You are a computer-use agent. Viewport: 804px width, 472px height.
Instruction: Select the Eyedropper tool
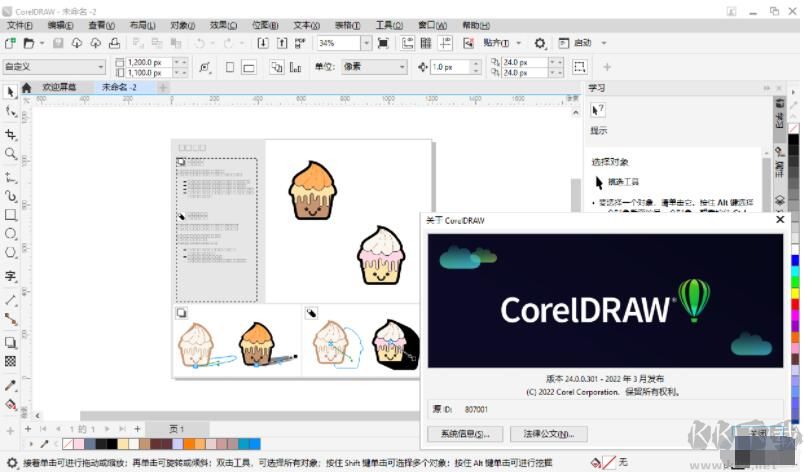11,385
